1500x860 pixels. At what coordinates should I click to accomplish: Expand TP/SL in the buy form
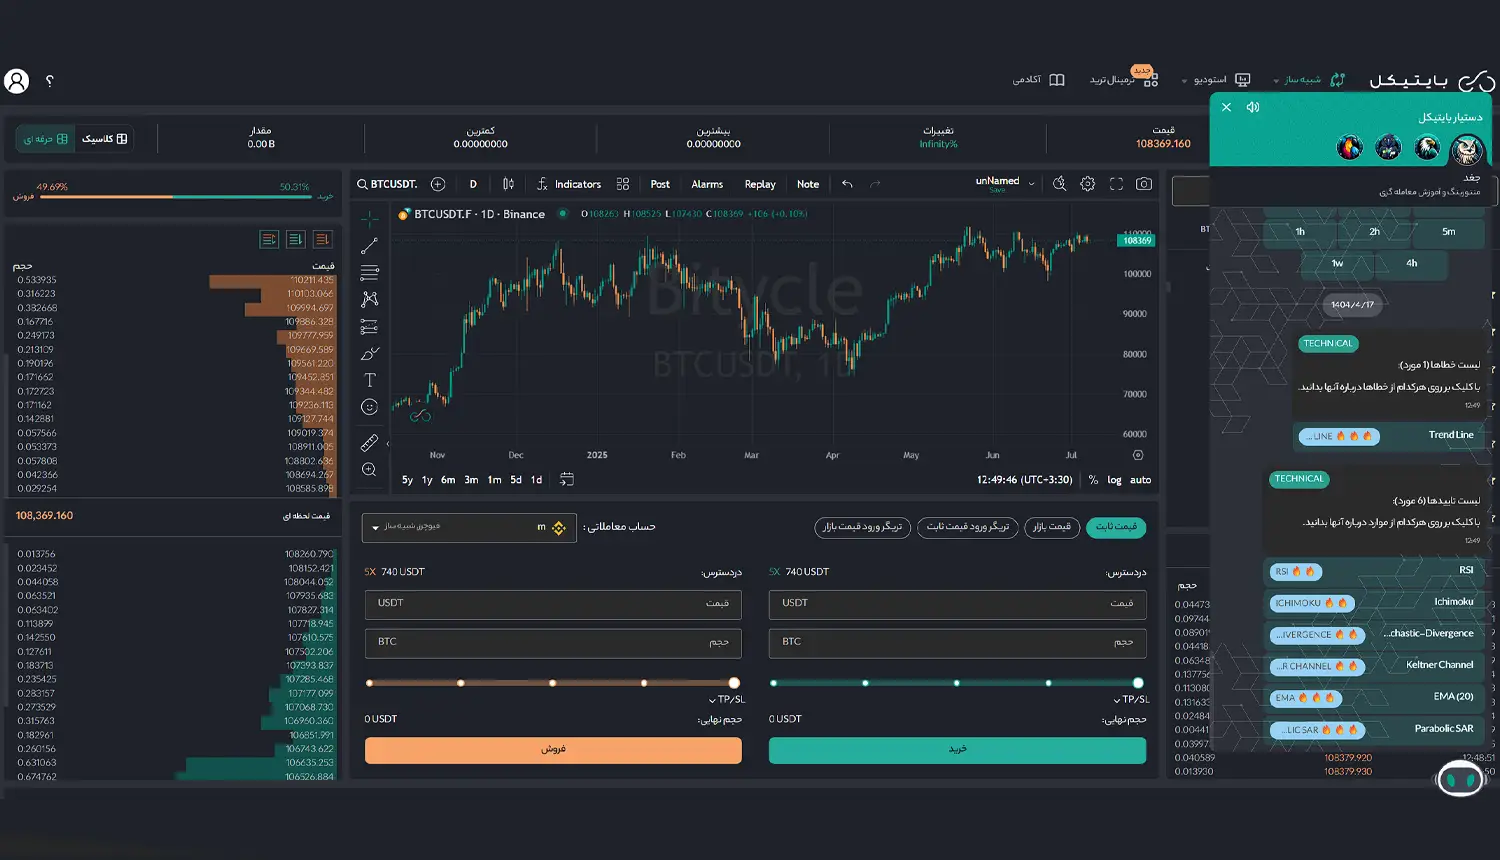1131,699
